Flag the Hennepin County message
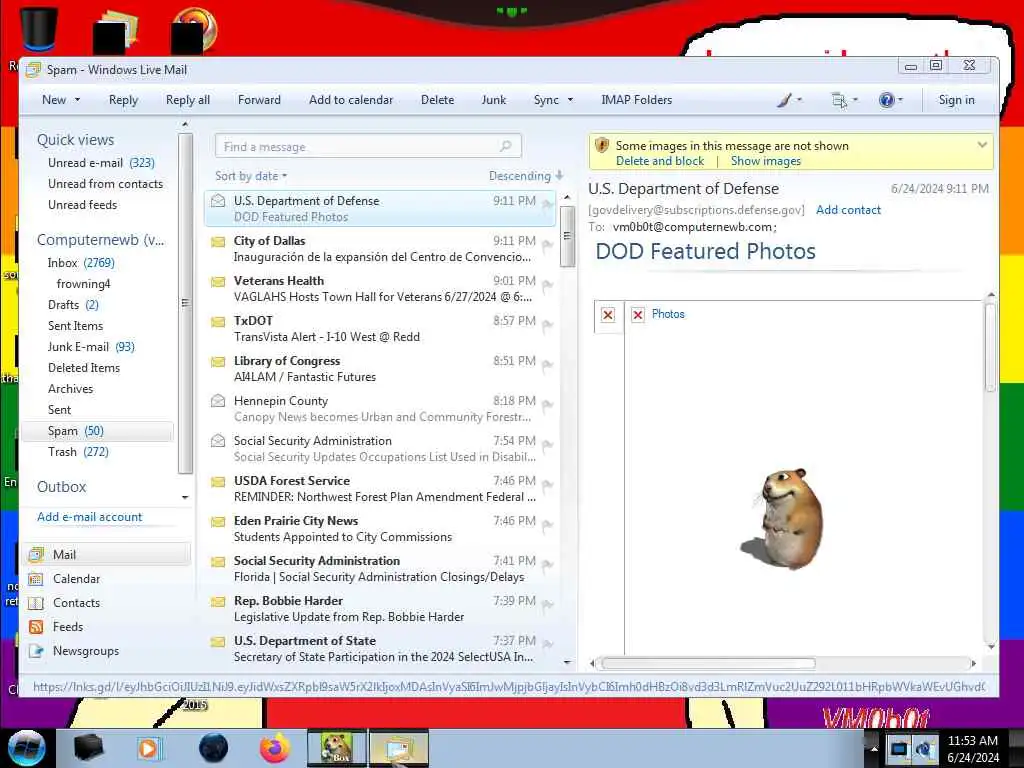The width and height of the screenshot is (1024, 768). click(547, 406)
